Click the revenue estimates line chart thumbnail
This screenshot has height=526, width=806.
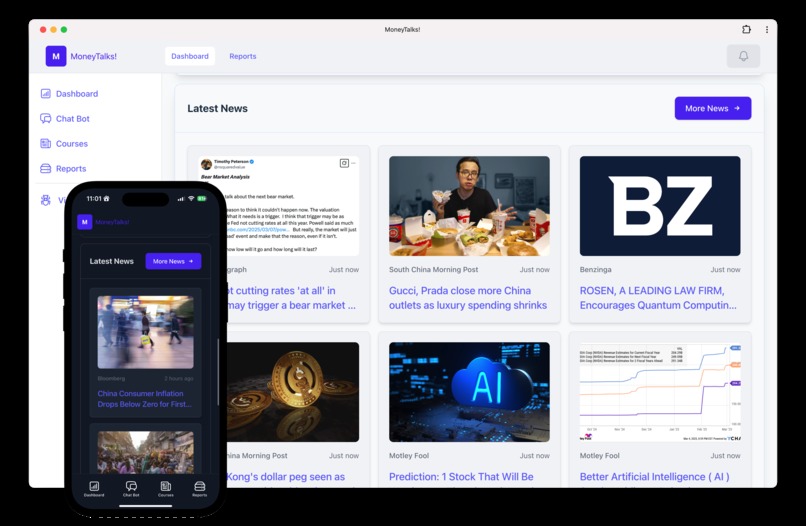(660, 392)
